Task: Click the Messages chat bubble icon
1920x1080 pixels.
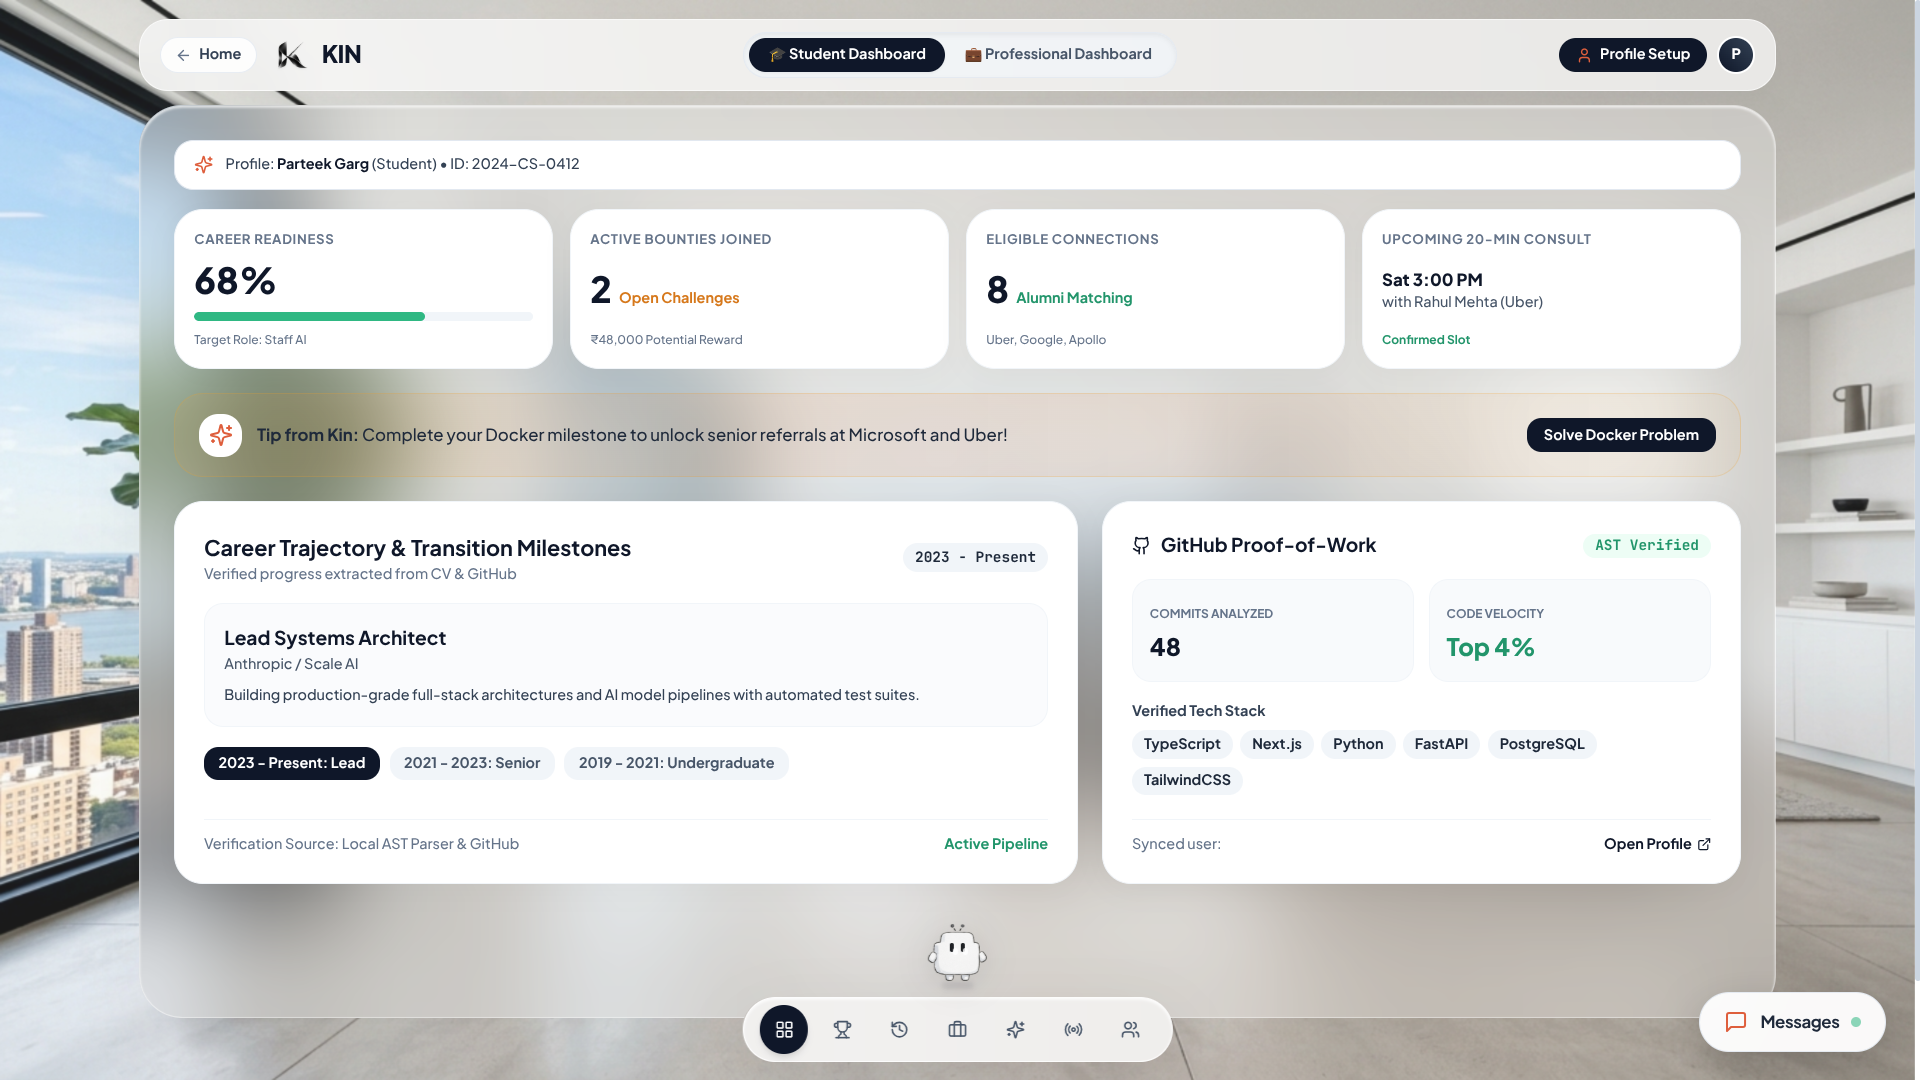Action: click(x=1736, y=1022)
